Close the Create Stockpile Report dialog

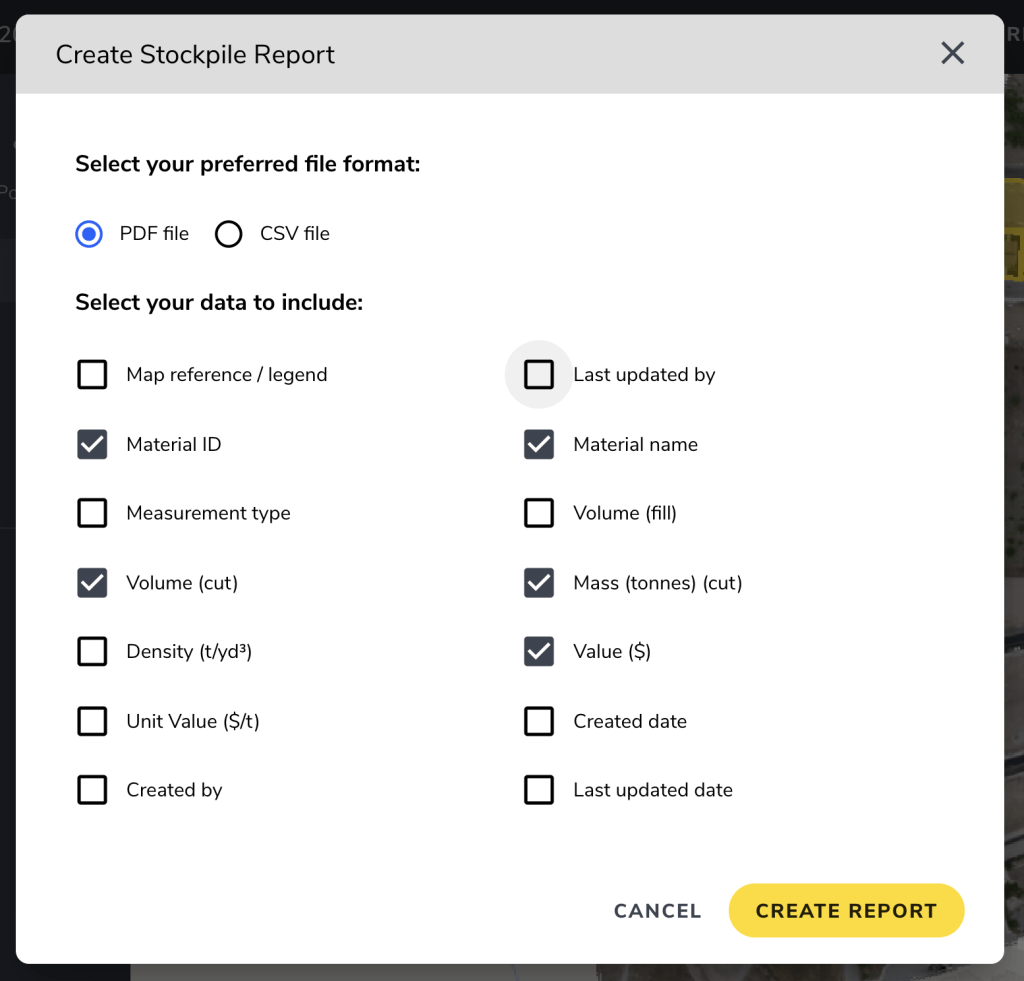click(952, 54)
